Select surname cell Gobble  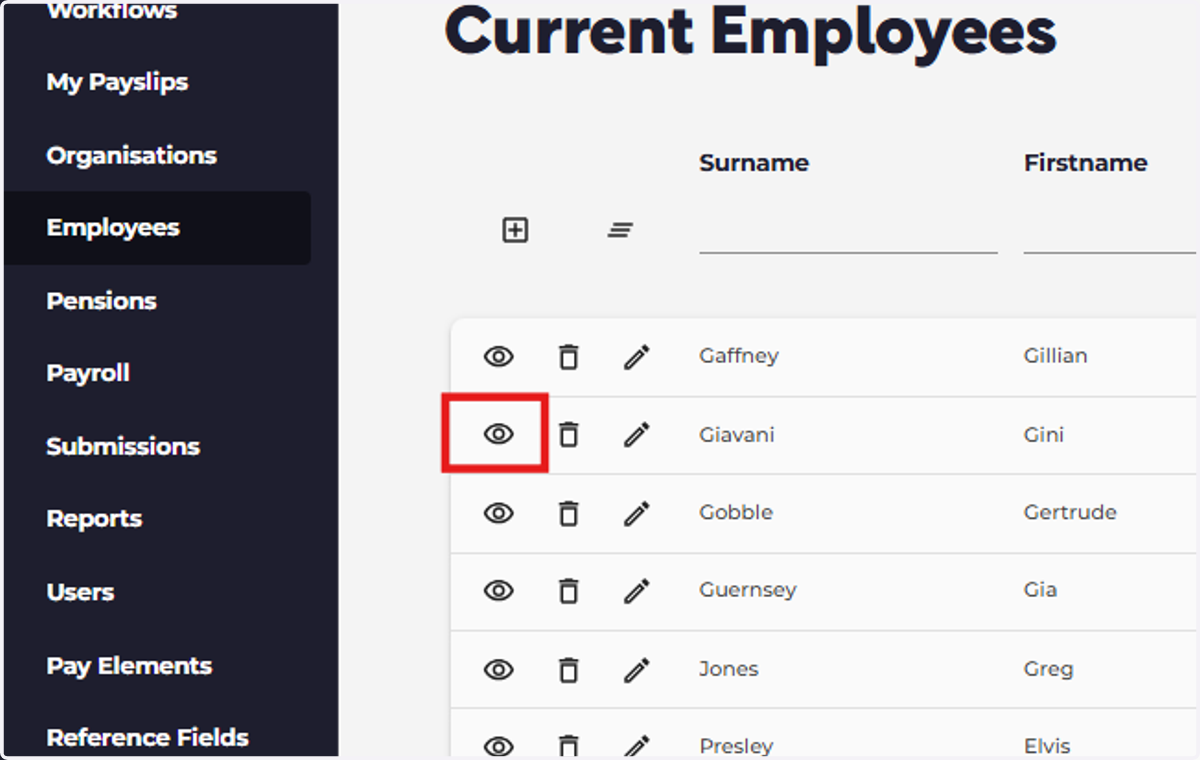pos(736,512)
